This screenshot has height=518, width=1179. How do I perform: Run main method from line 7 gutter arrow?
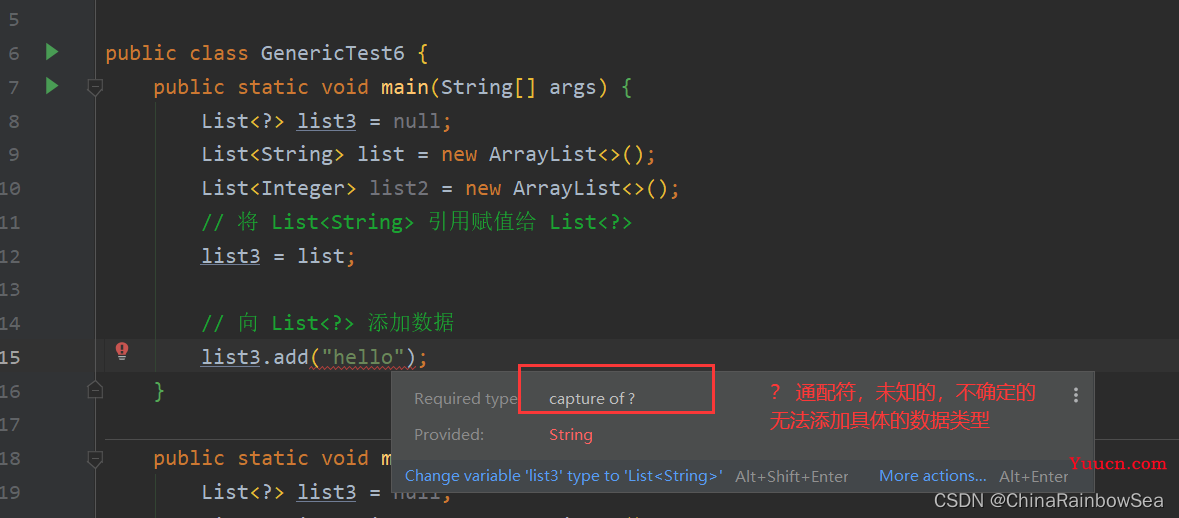(51, 86)
